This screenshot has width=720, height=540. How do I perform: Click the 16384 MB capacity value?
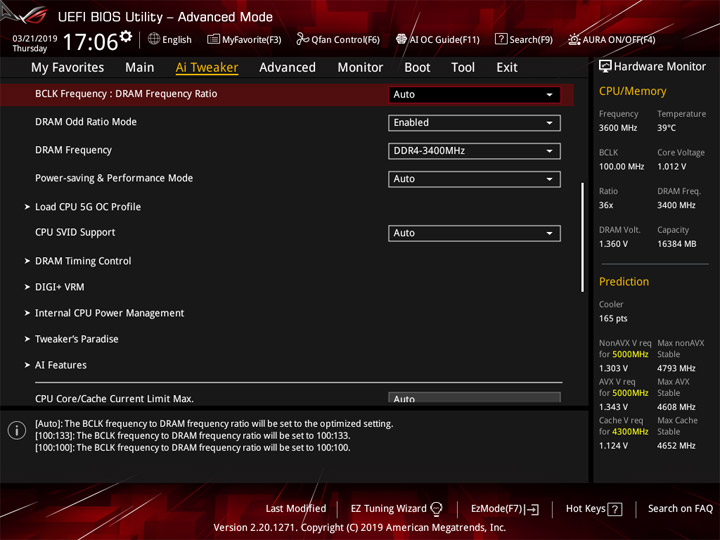(x=676, y=244)
